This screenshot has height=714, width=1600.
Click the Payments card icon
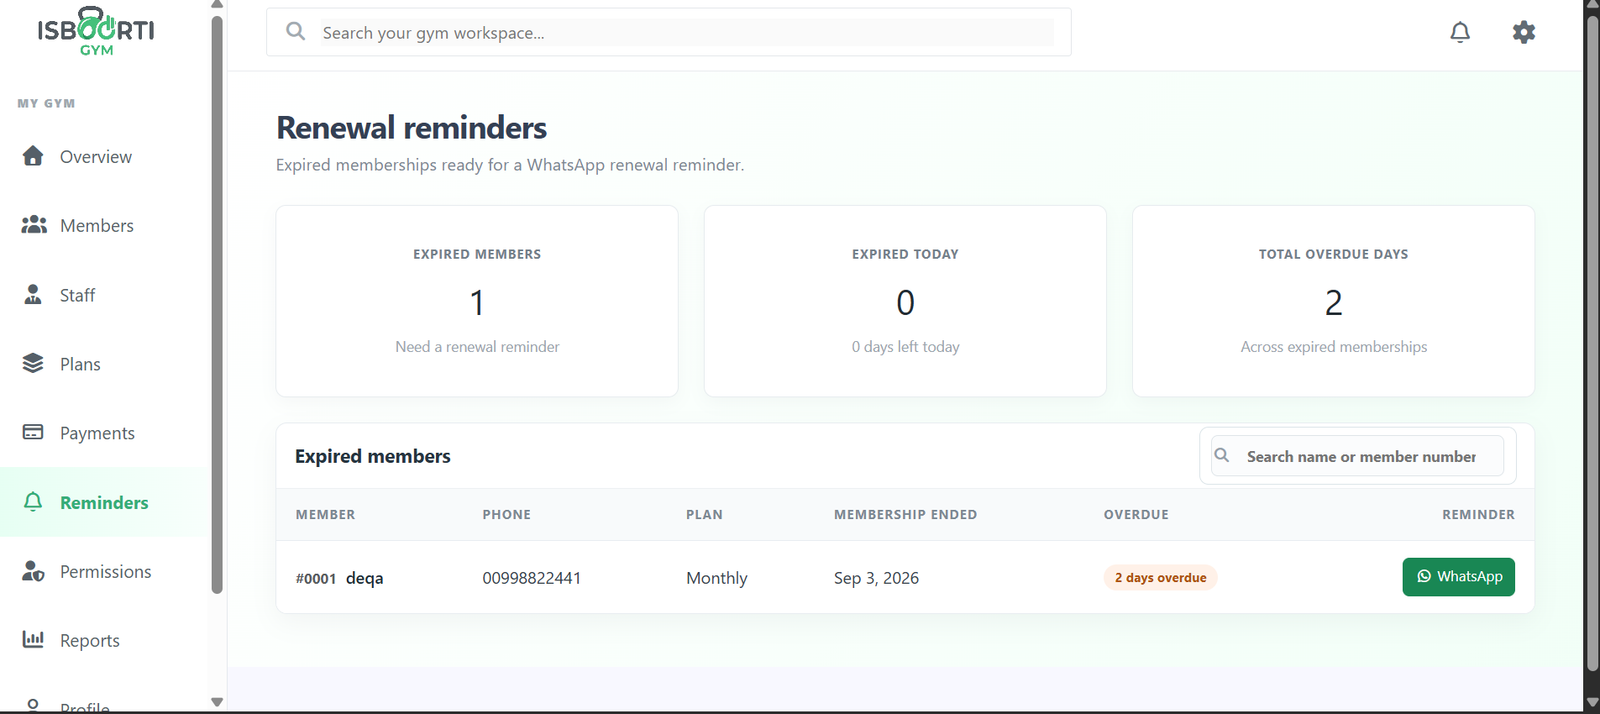click(33, 432)
